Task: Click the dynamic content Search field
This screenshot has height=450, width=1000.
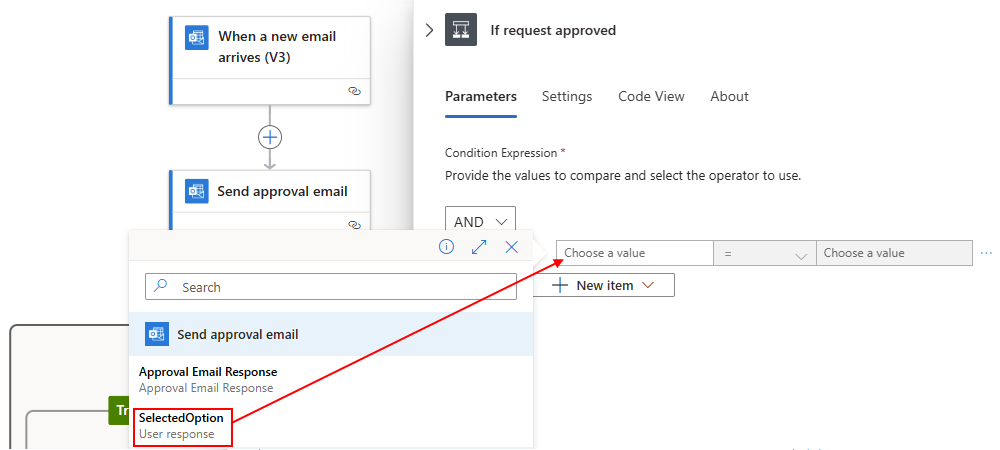Action: (330, 287)
